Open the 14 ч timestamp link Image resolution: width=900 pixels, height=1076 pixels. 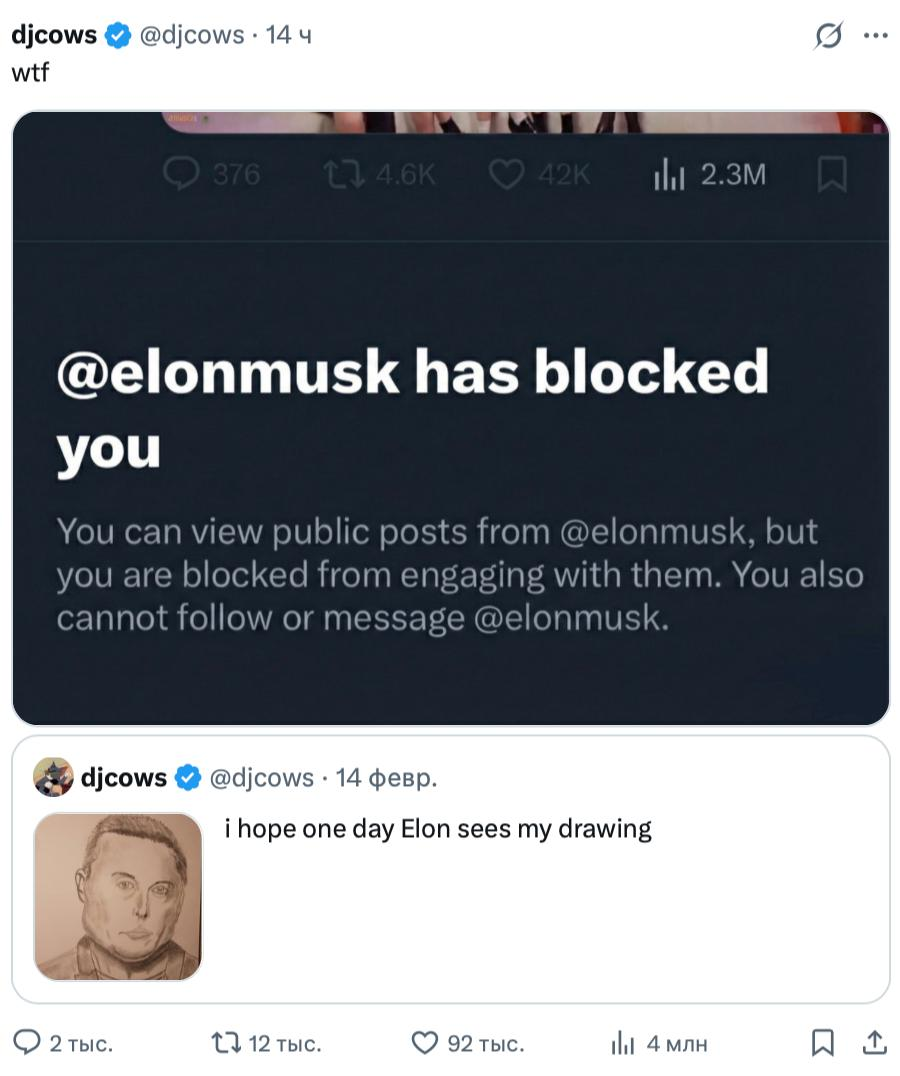(x=290, y=35)
